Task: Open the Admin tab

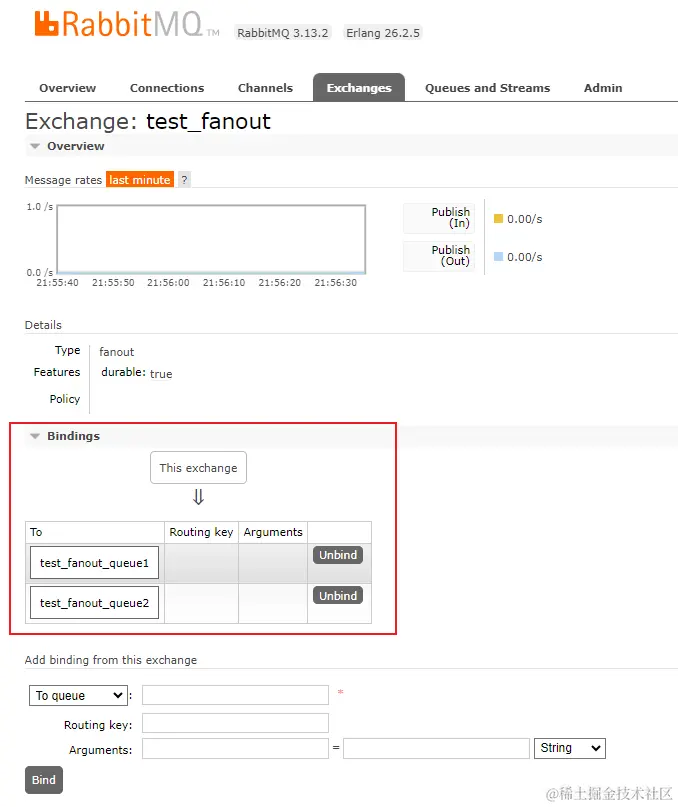Action: pyautogui.click(x=603, y=88)
